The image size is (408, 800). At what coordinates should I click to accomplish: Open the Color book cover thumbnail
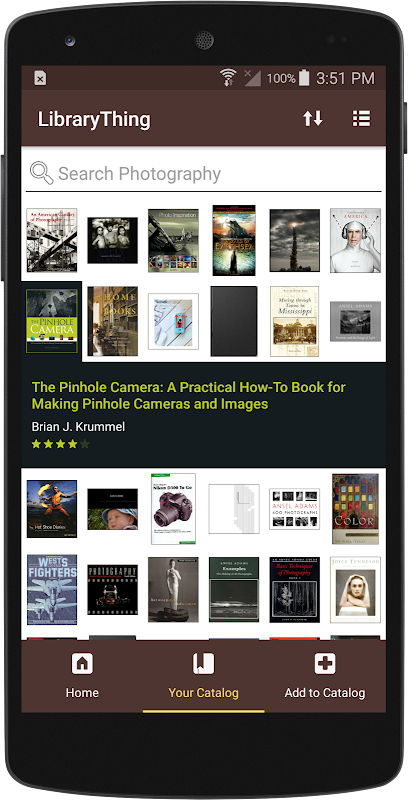pos(355,509)
